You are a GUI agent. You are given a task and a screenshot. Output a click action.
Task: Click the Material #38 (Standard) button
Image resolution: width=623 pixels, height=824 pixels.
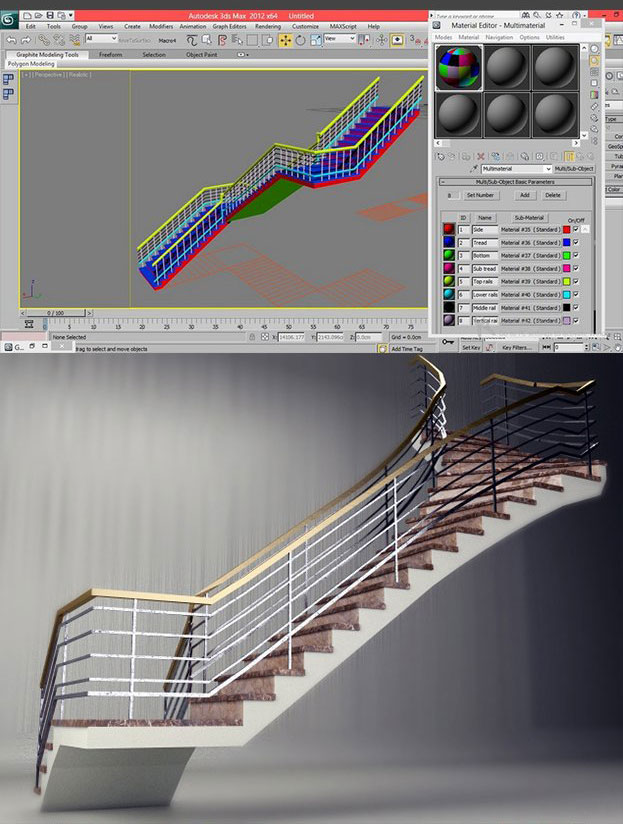point(530,269)
